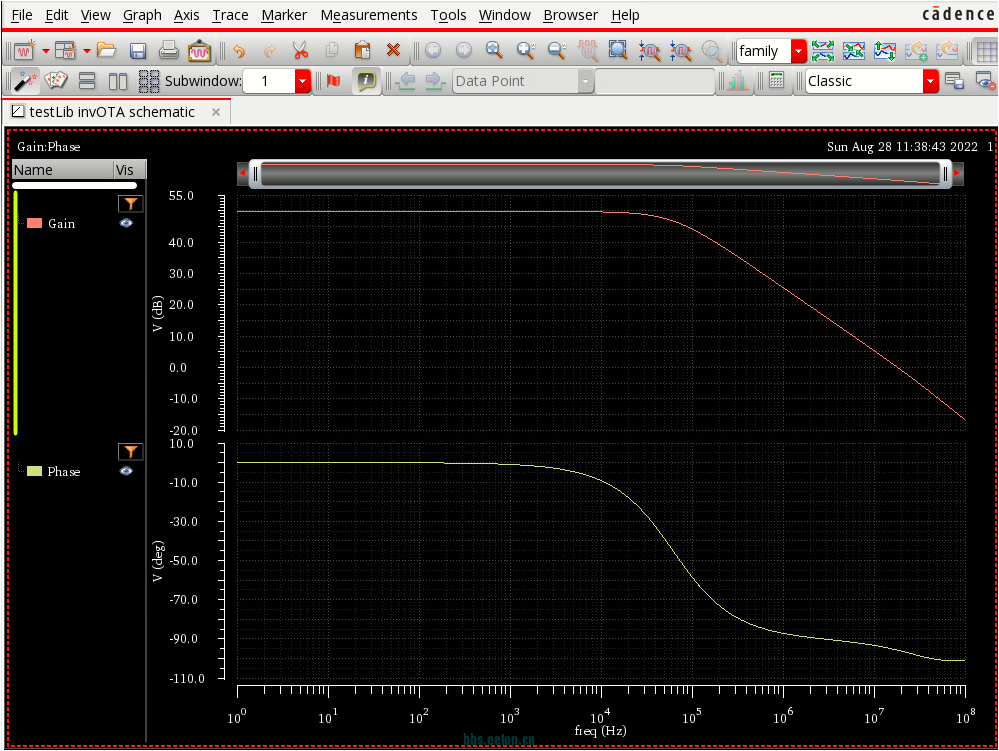The image size is (999, 751).
Task: Click the Phase yellow-green color swatch
Action: click(34, 471)
